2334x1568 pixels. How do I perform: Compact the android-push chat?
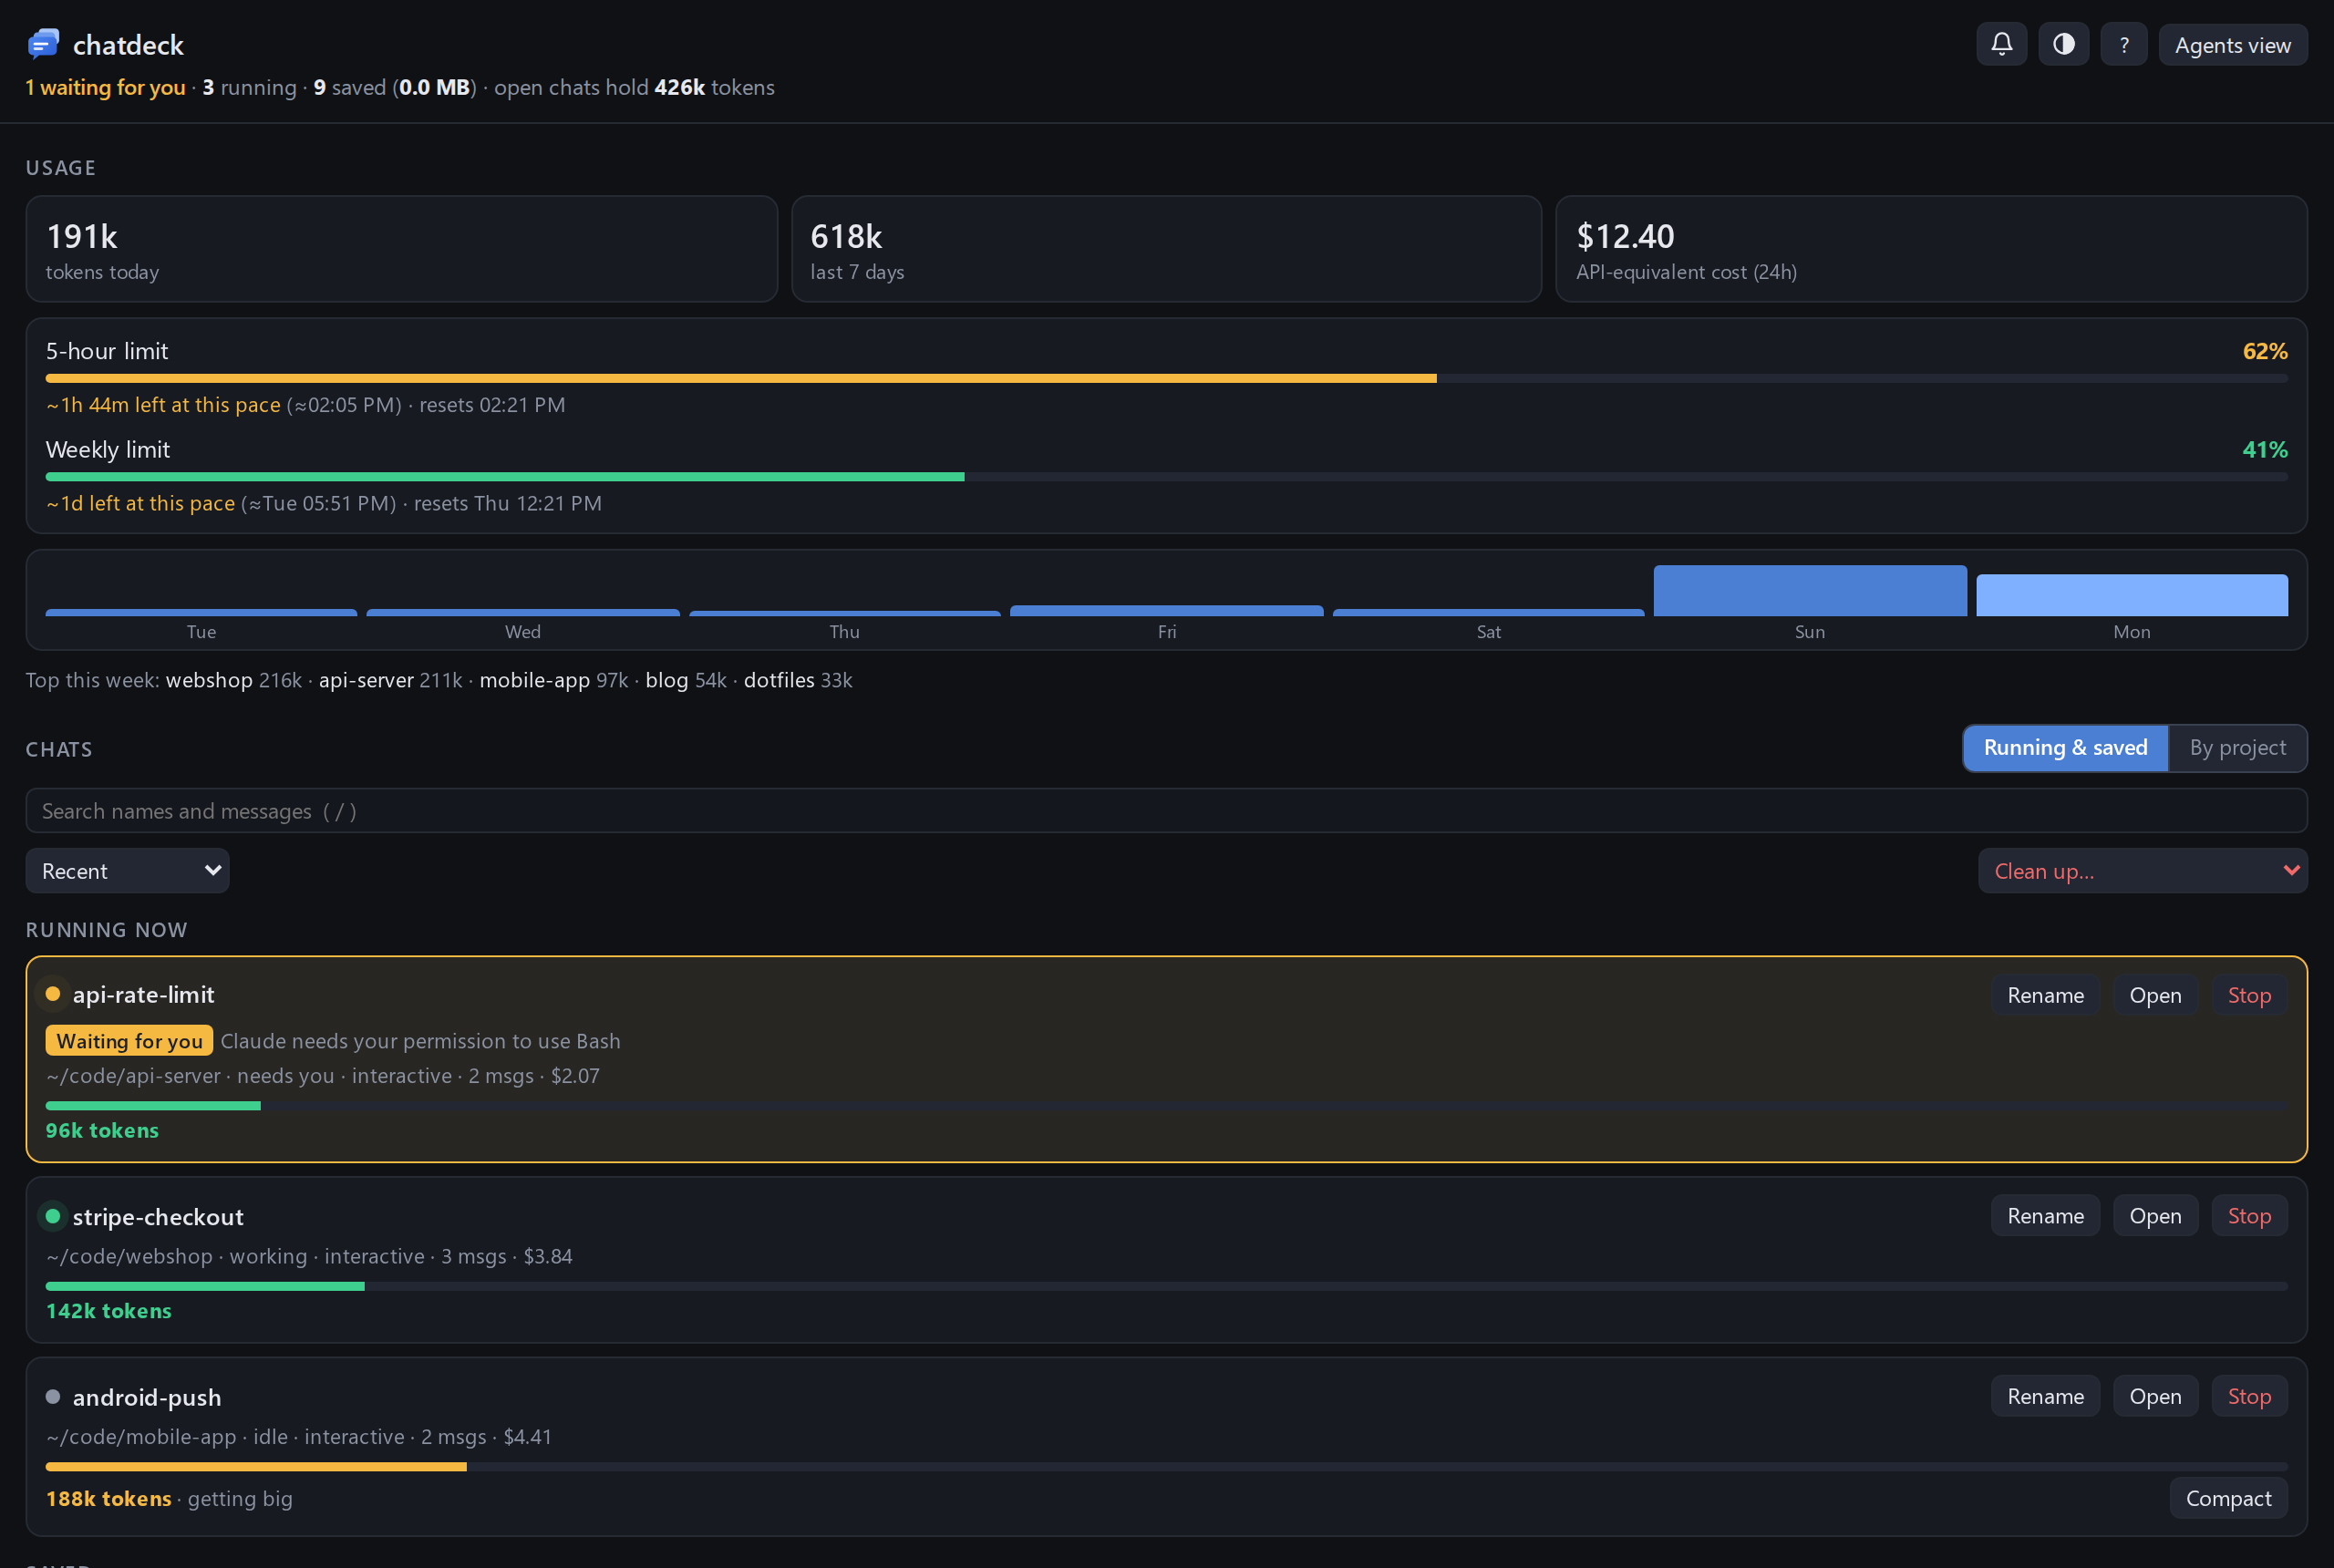2228,1498
